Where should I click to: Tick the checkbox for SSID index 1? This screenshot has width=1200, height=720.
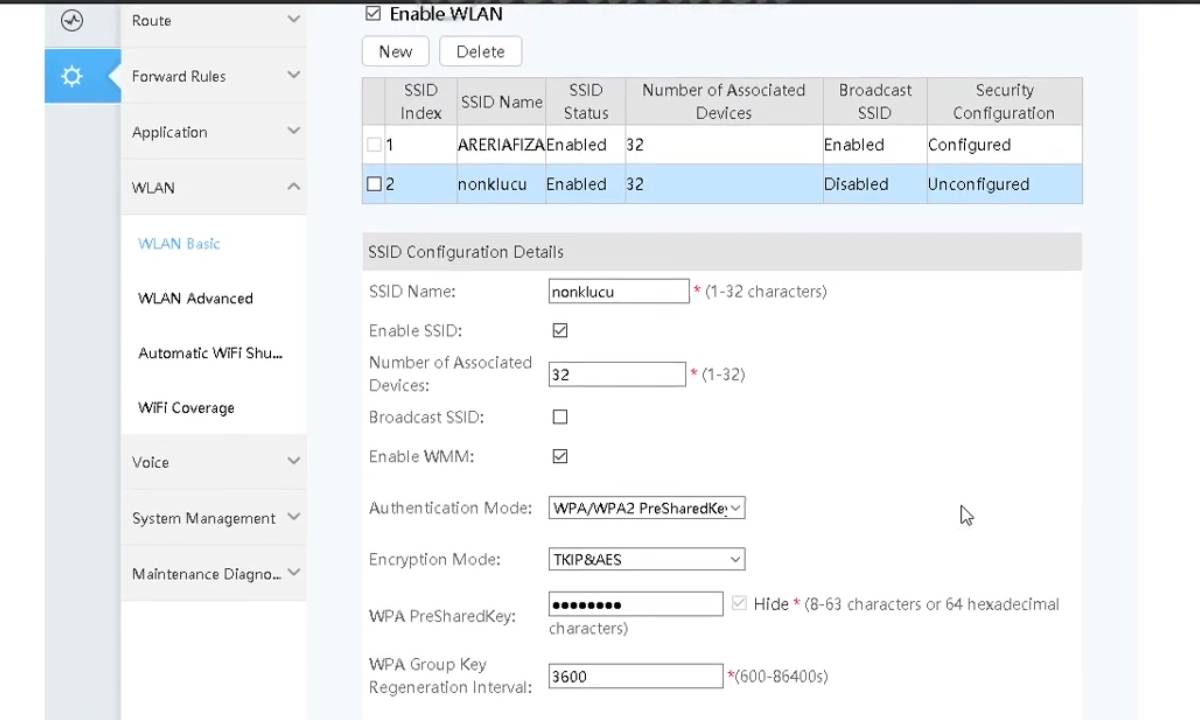[x=374, y=145]
